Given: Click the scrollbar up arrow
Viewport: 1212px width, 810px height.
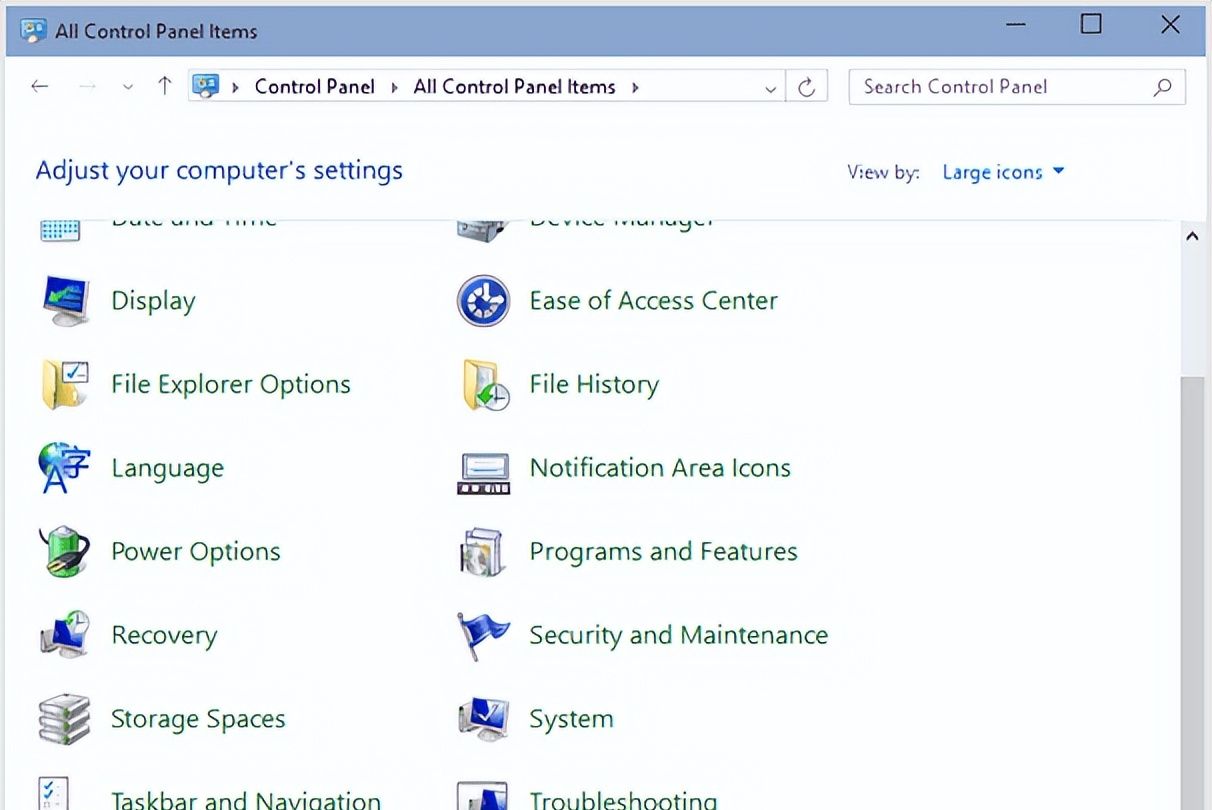Looking at the screenshot, I should click(1192, 237).
